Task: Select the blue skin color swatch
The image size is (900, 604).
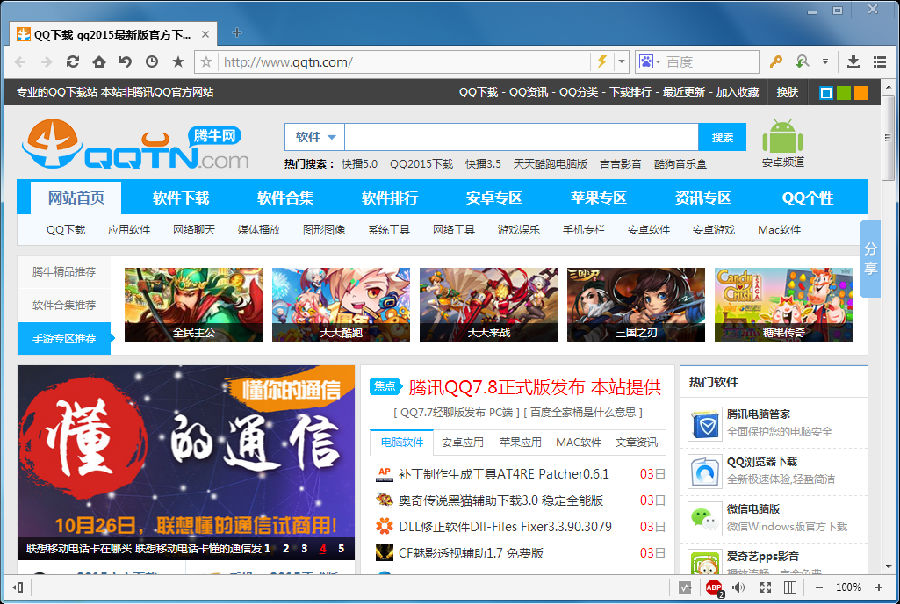Action: pyautogui.click(x=826, y=92)
